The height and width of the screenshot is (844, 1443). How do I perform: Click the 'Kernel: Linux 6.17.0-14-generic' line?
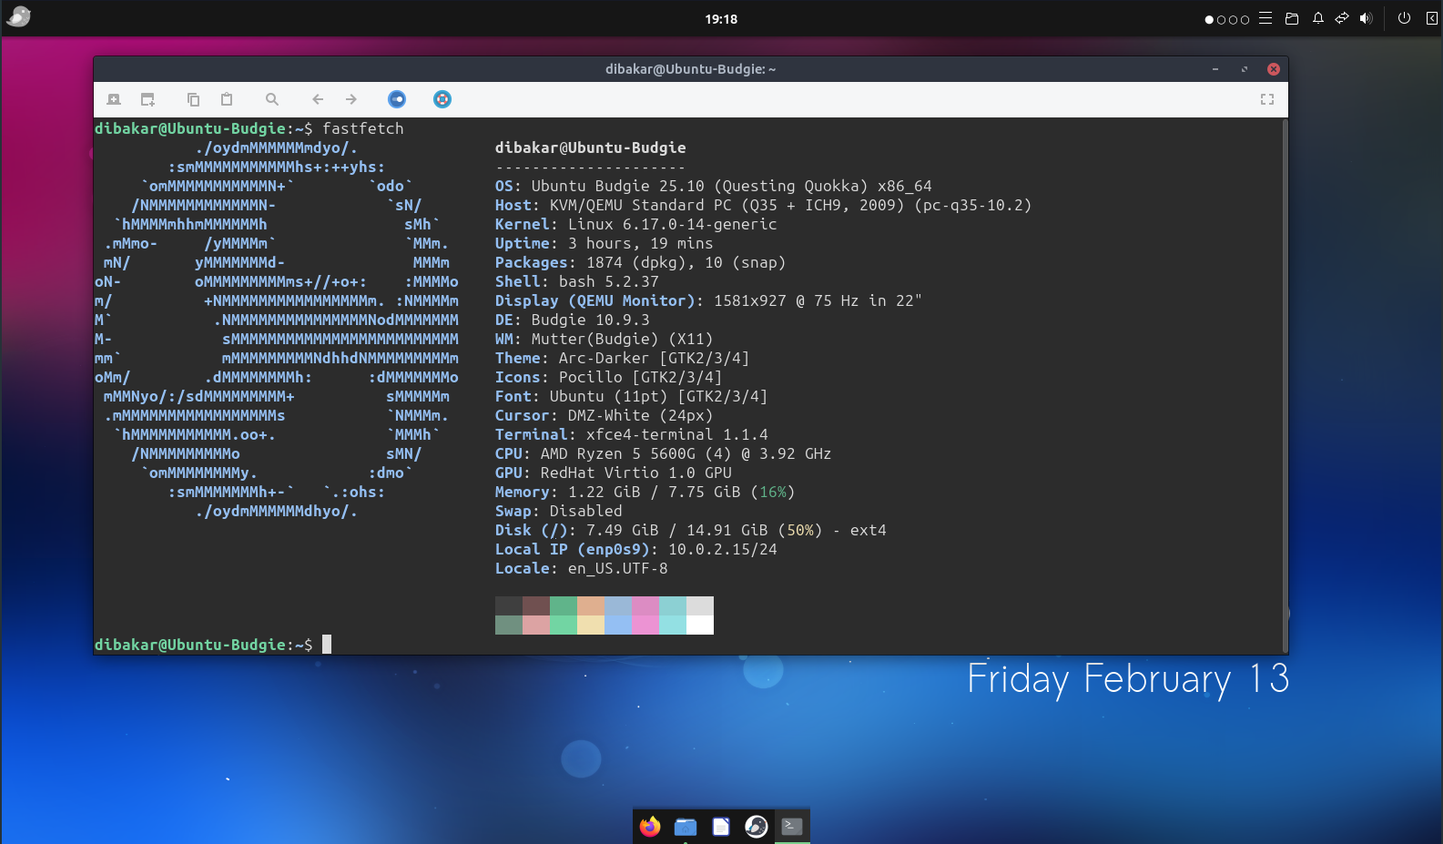(636, 224)
